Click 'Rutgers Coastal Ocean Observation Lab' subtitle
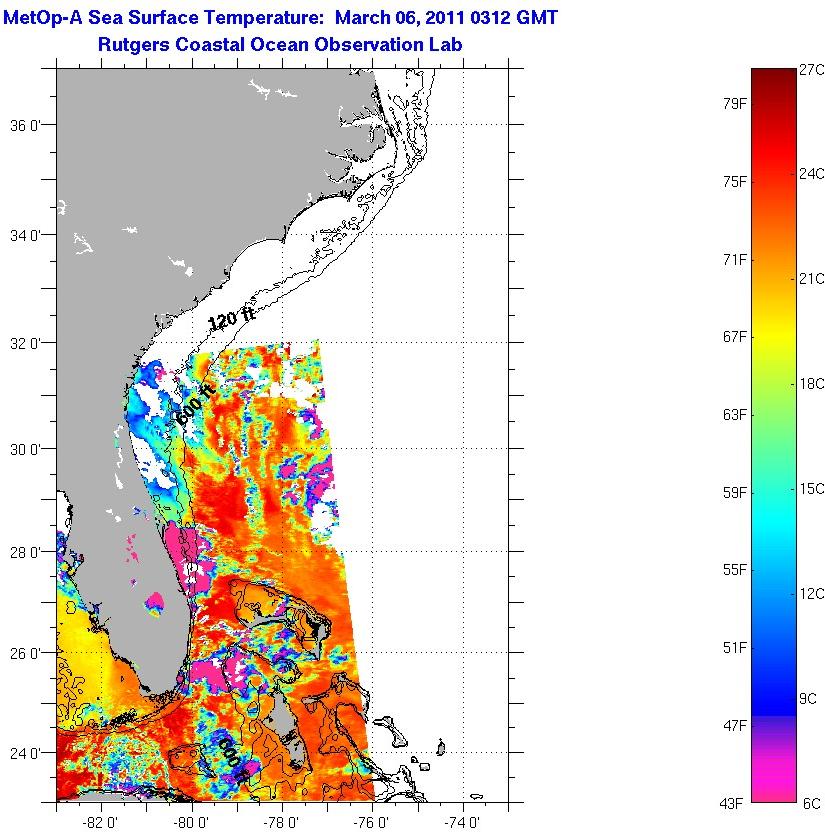Screen dimensions: 825x832 280,44
